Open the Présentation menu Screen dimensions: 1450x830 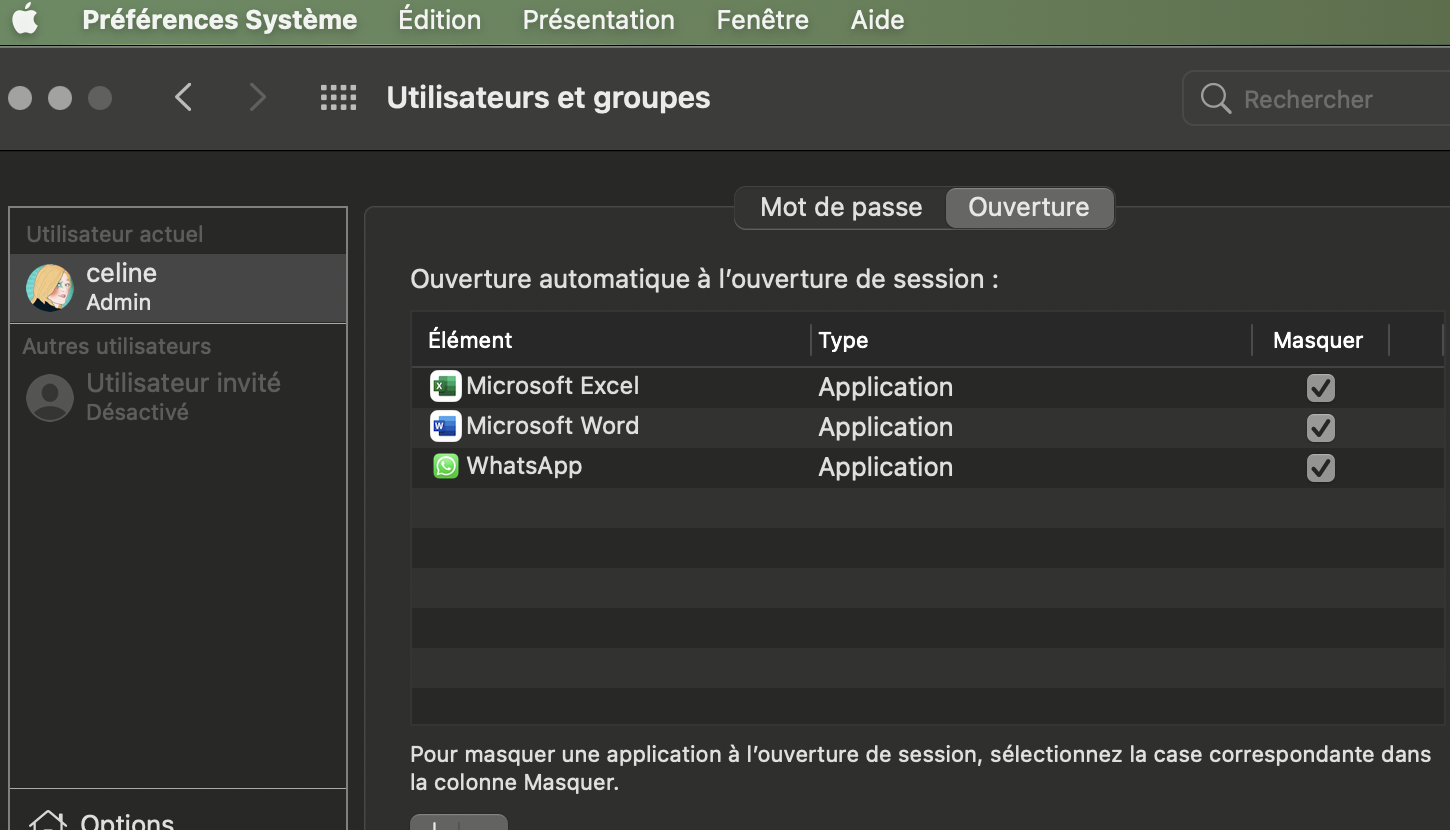(x=598, y=20)
